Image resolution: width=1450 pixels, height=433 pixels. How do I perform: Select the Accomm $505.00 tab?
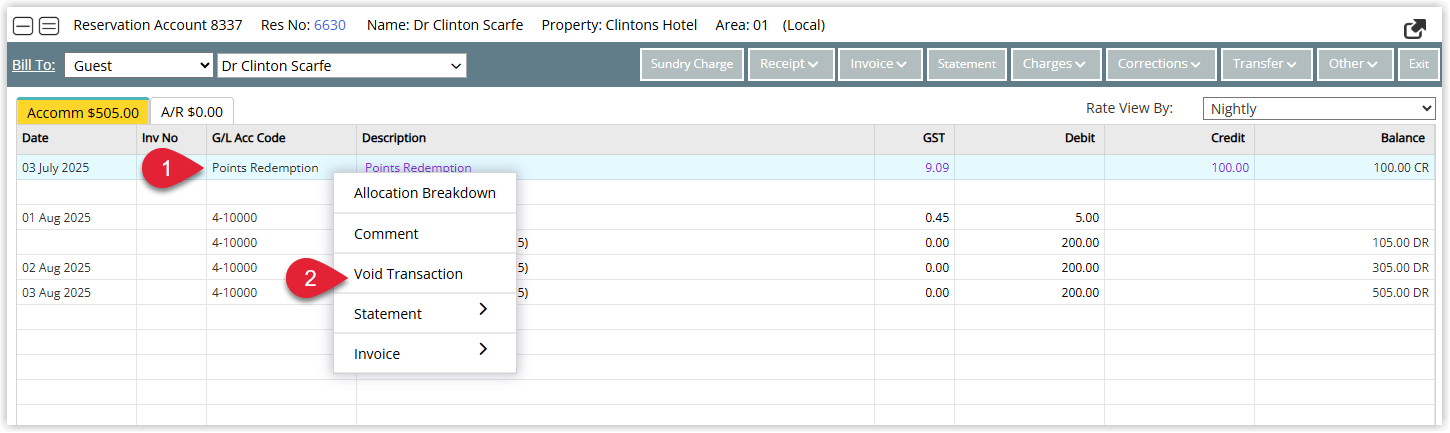coord(83,113)
